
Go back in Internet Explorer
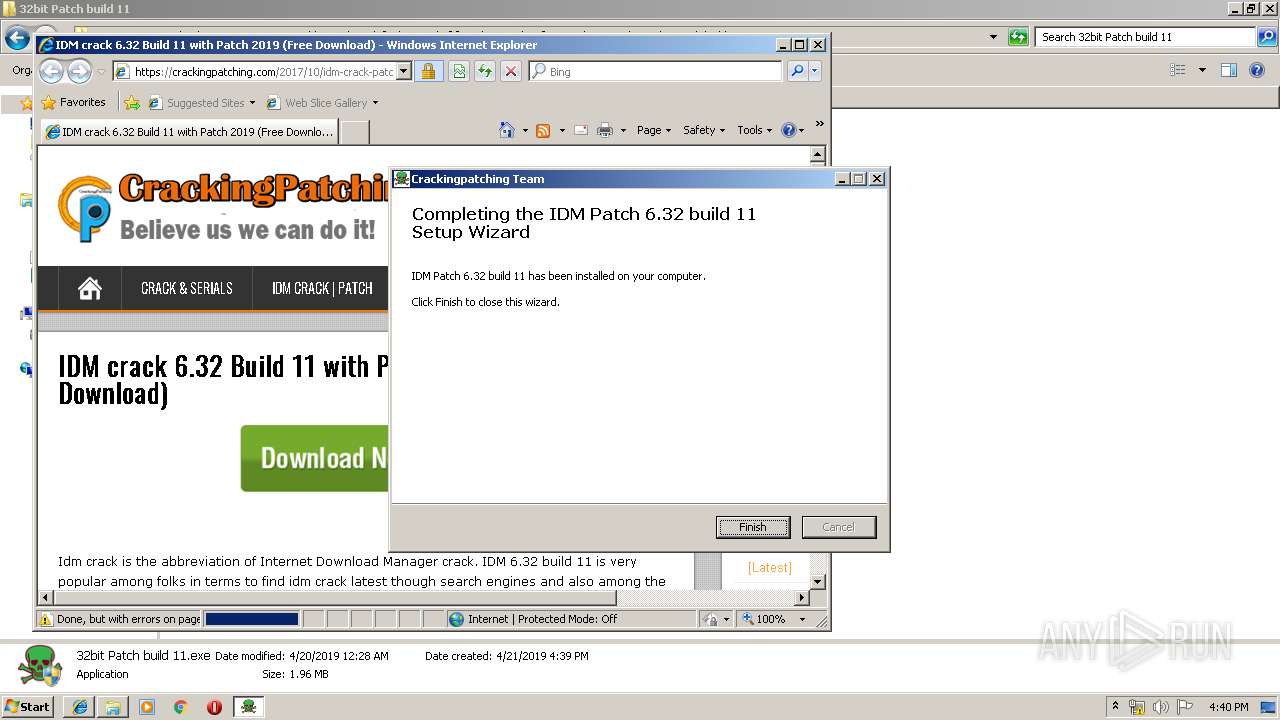click(x=51, y=71)
